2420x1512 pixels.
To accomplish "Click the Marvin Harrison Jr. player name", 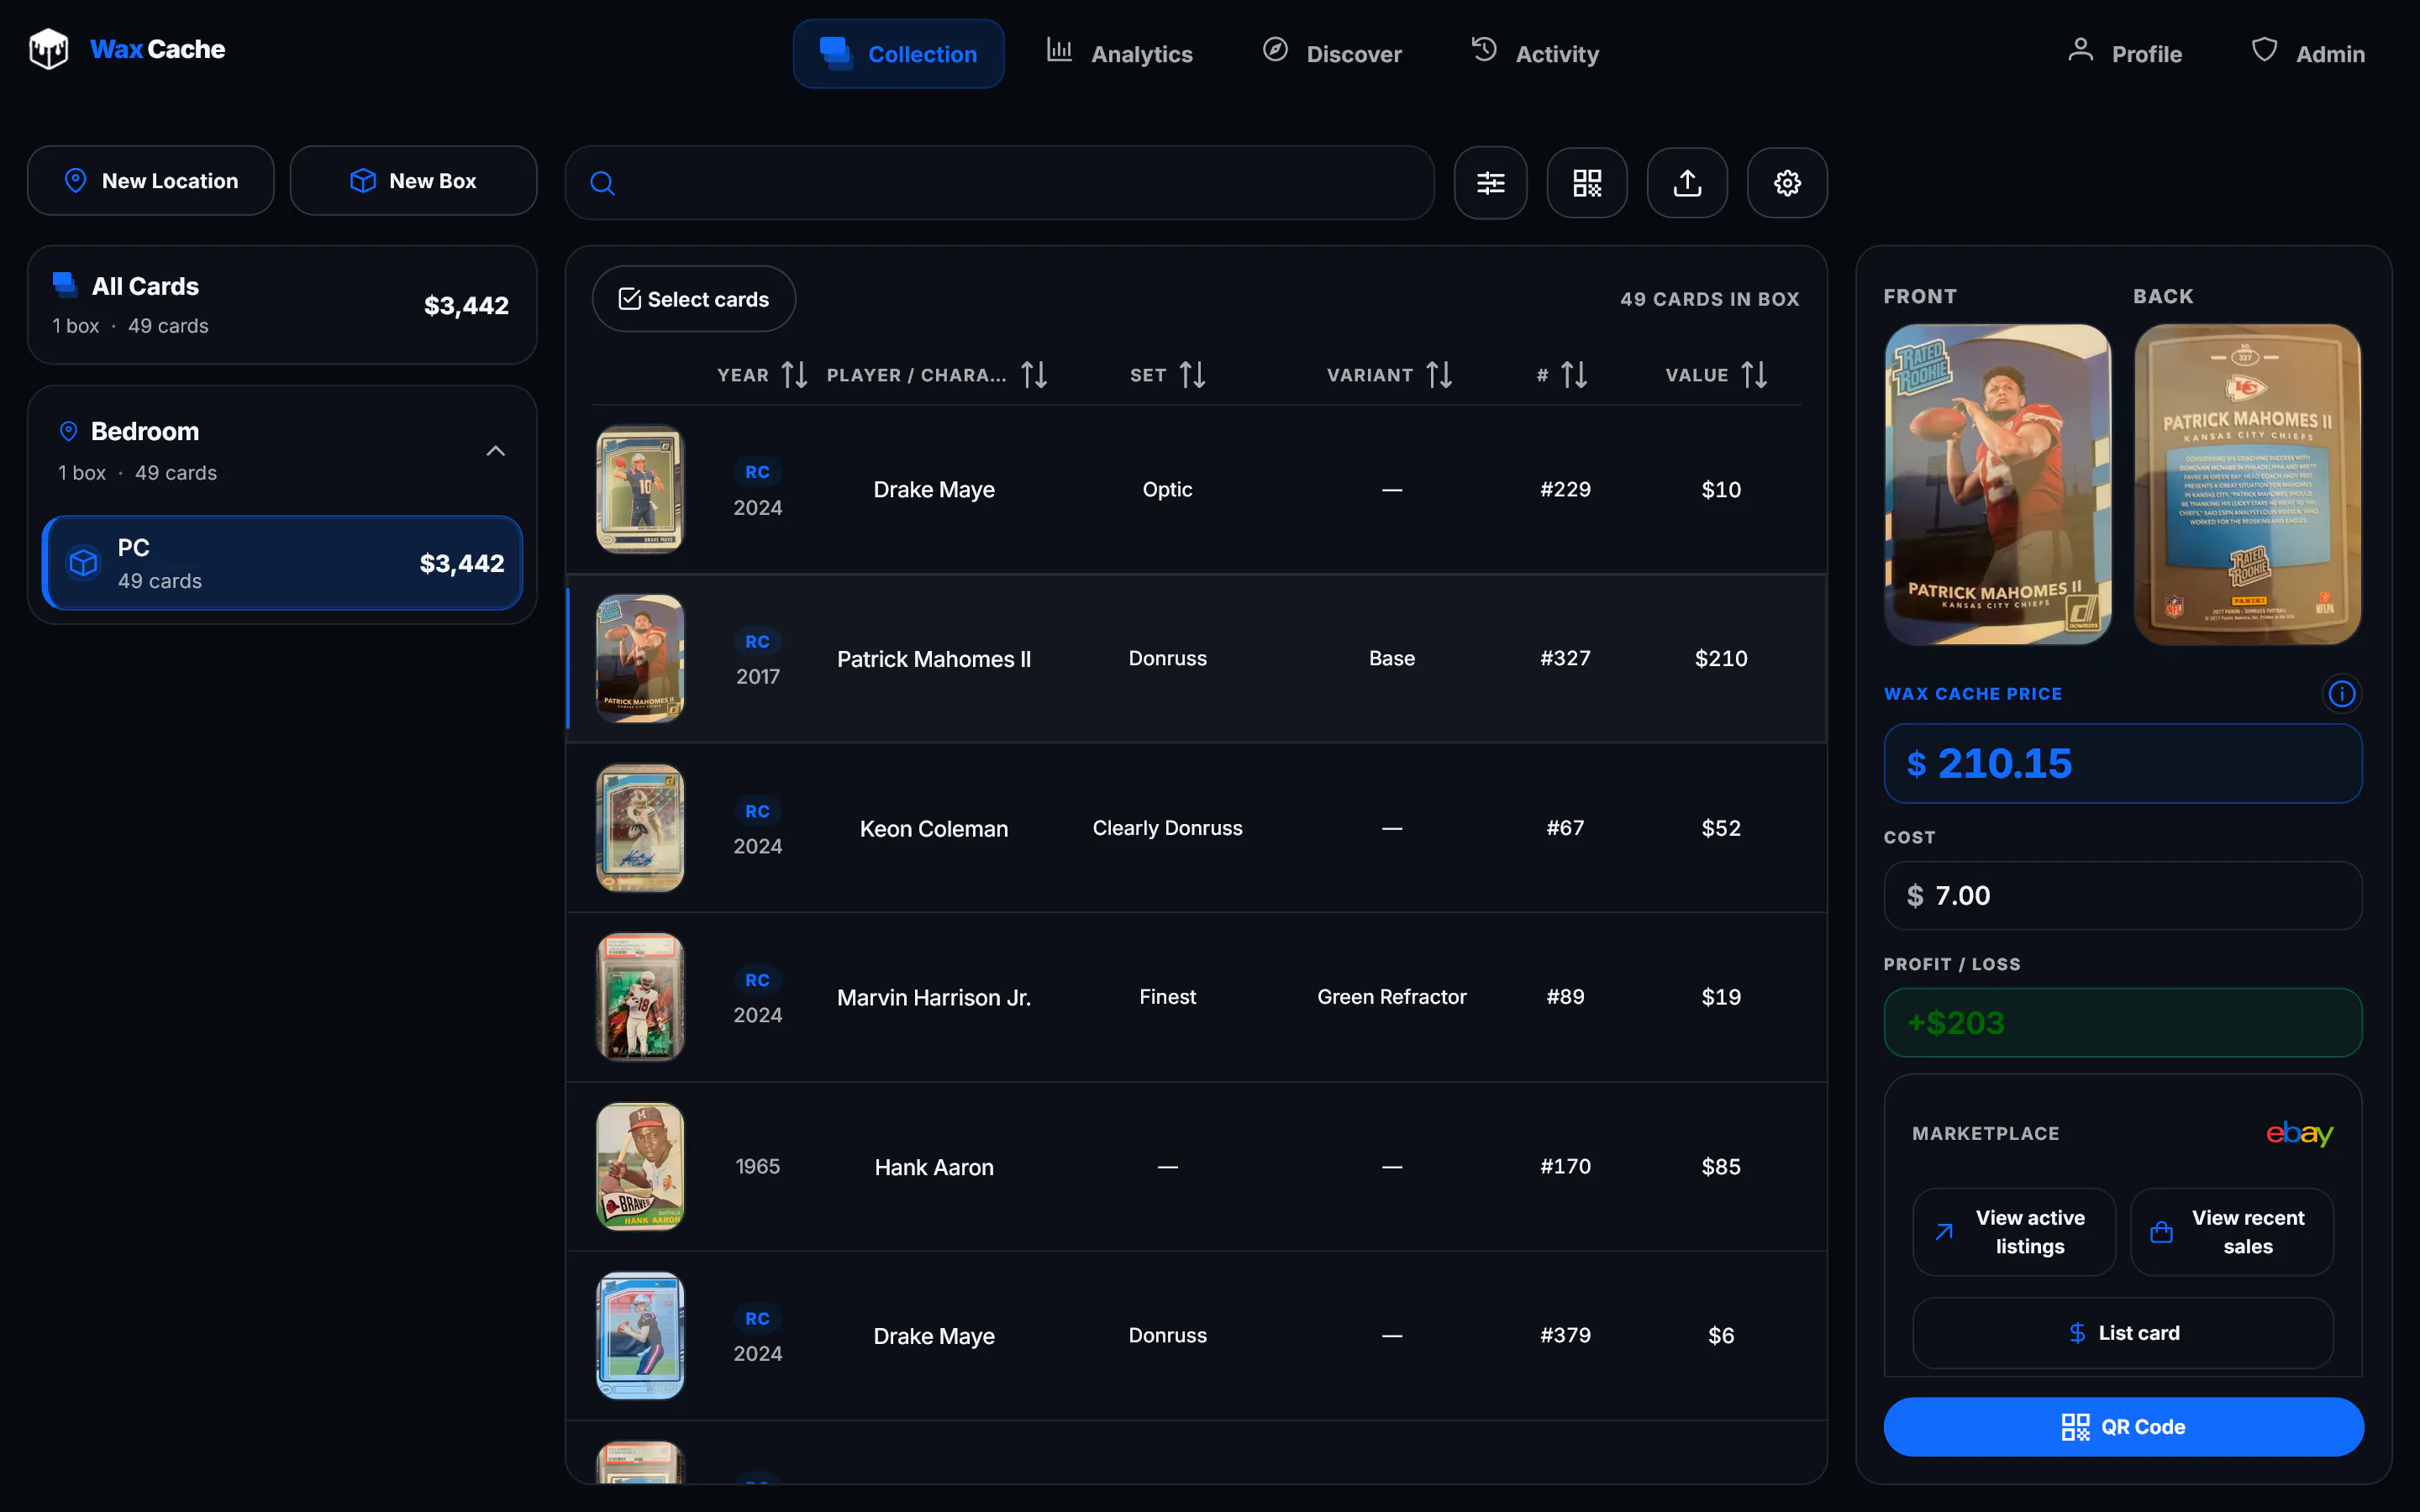I will (934, 998).
